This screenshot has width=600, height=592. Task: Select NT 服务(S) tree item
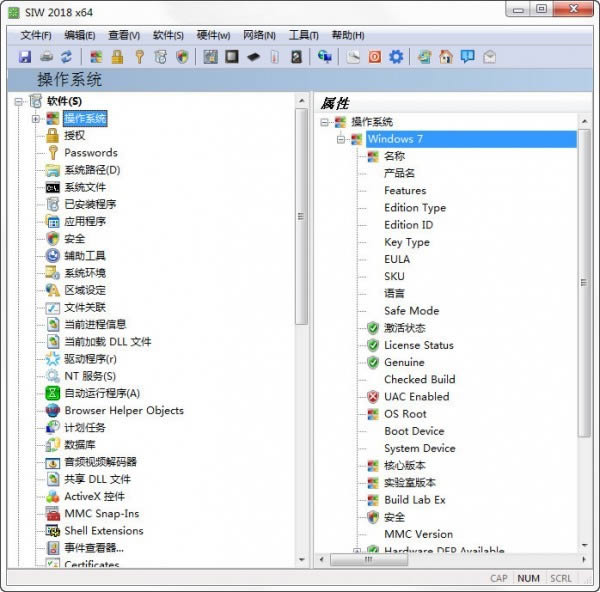click(x=90, y=376)
